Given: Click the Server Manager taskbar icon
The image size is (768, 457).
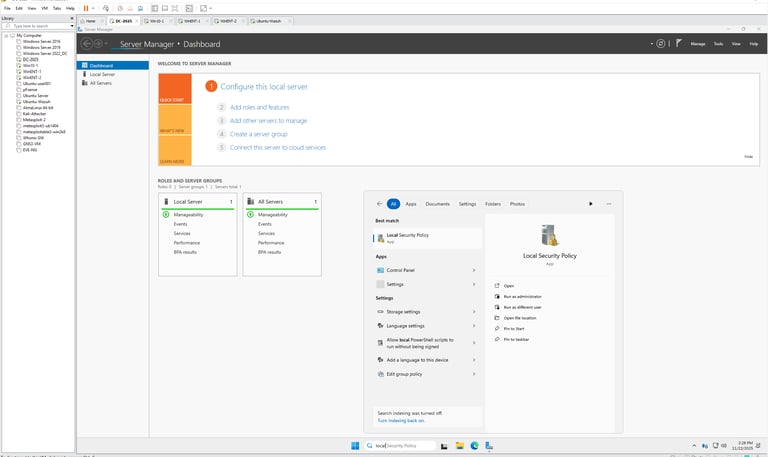Looking at the screenshot, I should point(489,445).
